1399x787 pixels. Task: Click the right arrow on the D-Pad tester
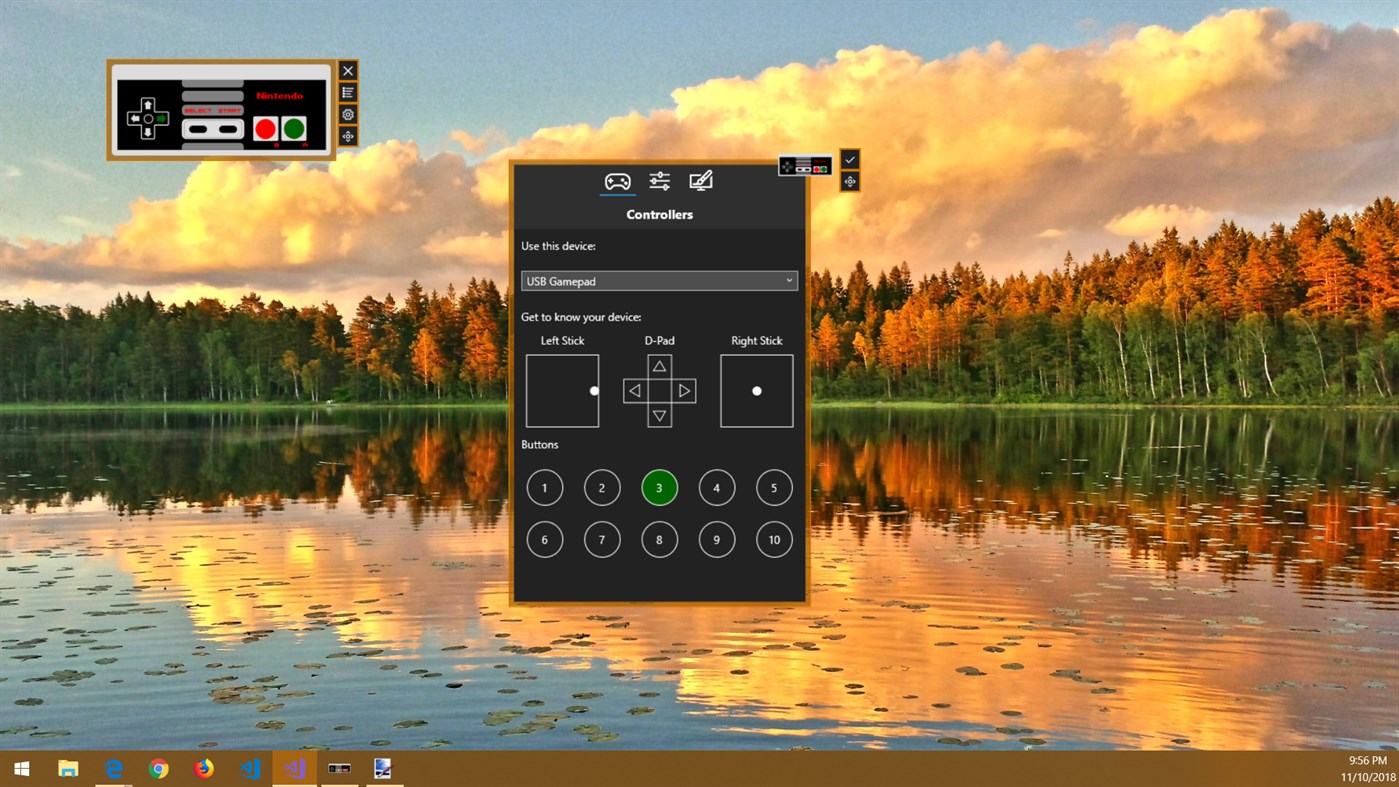point(684,390)
